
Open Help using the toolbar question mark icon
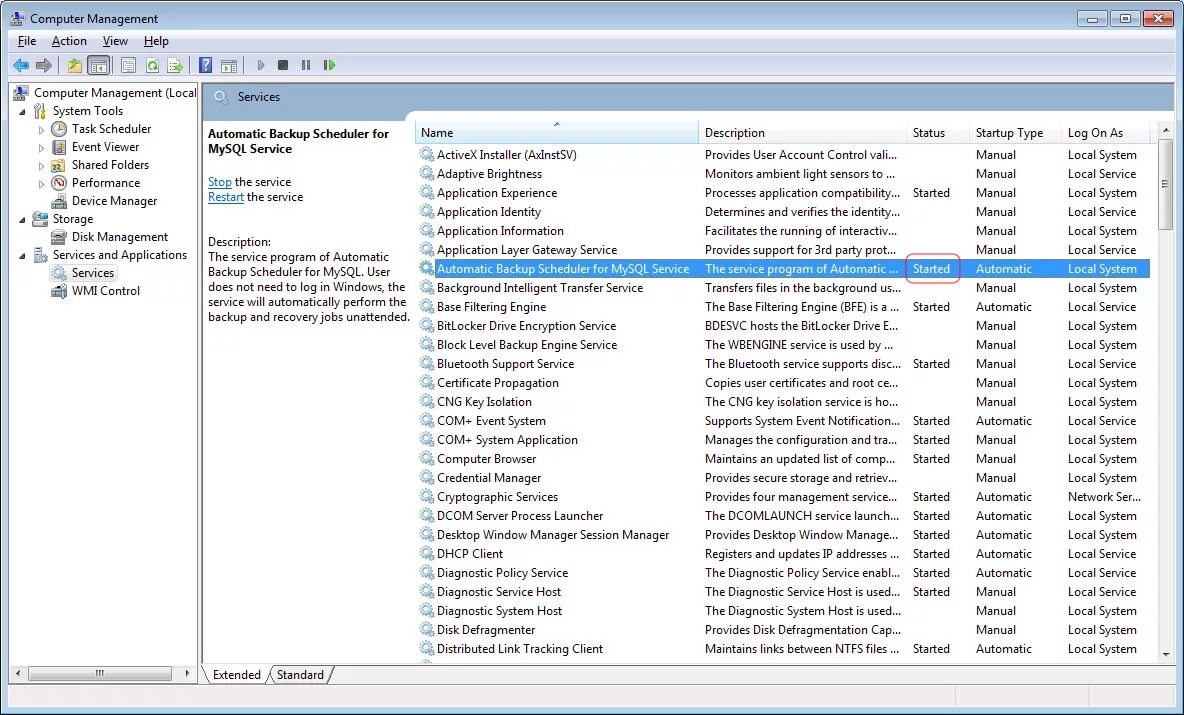[x=204, y=64]
